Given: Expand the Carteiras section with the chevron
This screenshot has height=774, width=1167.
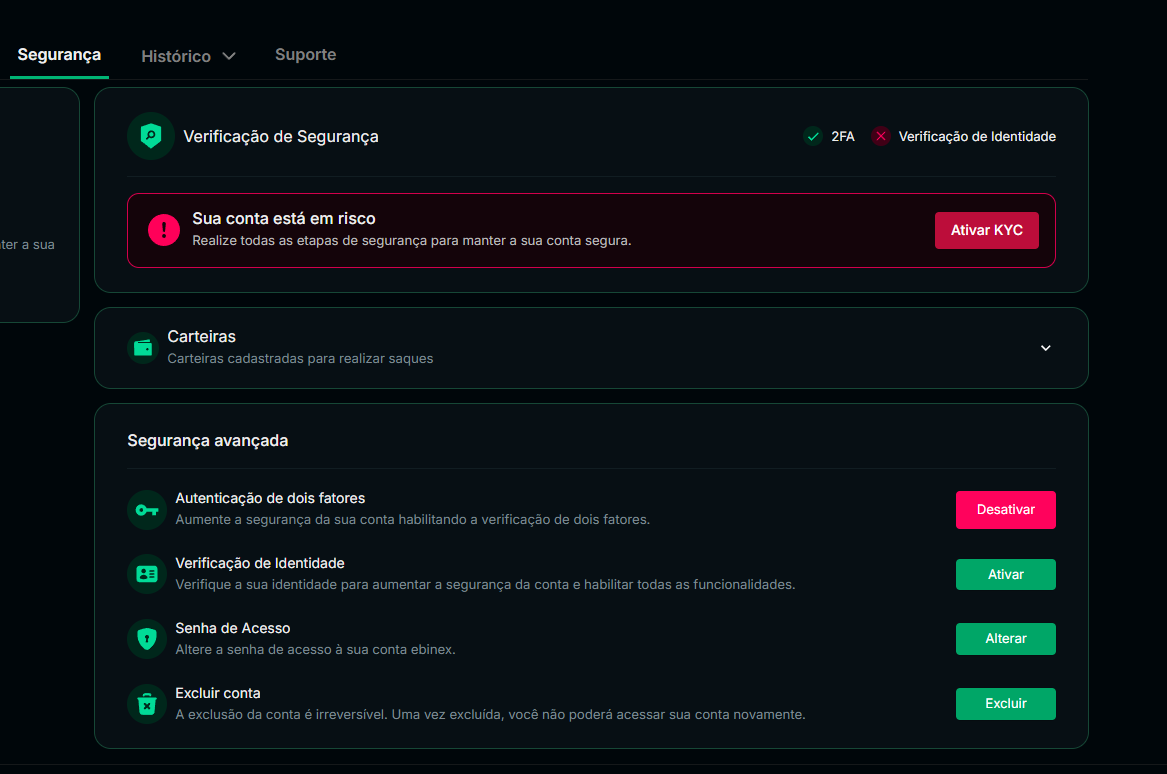Looking at the screenshot, I should 1045,348.
